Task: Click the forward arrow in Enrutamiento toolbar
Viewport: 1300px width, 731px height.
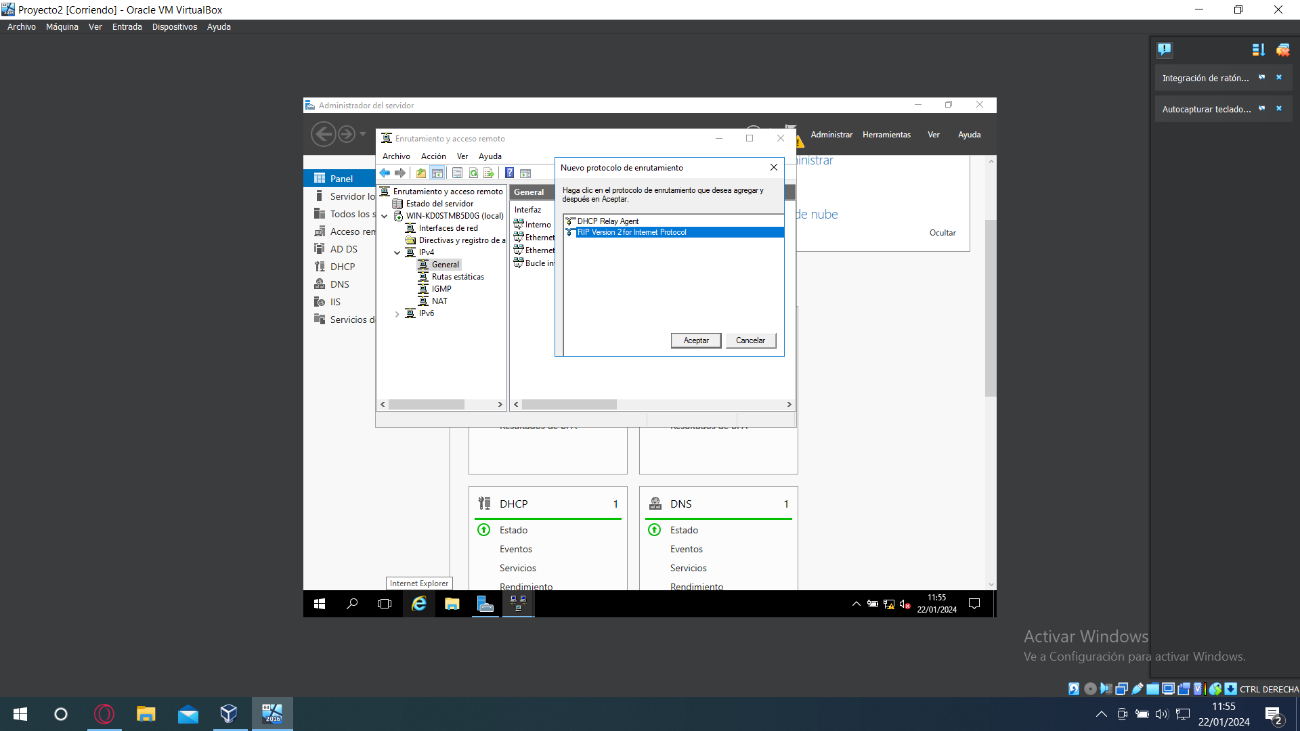Action: 400,173
